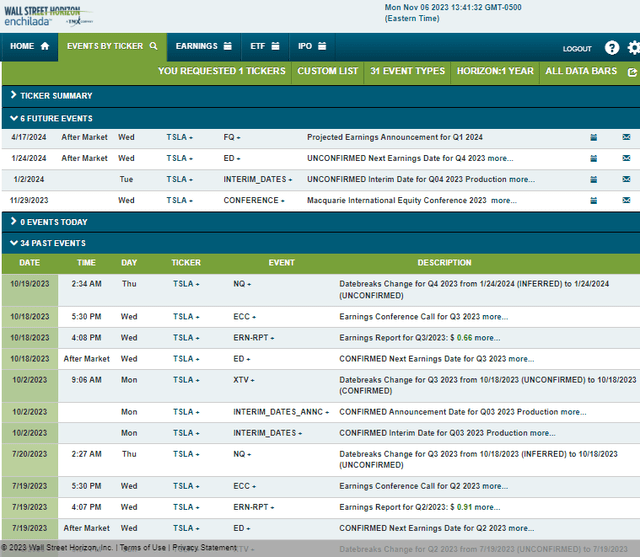Viewport: 640px width, 557px height.
Task: Sort by the DESCRIPTION column header
Action: tap(444, 263)
